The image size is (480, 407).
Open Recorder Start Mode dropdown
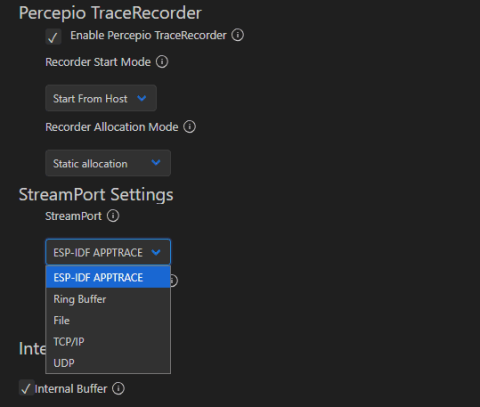tap(101, 98)
